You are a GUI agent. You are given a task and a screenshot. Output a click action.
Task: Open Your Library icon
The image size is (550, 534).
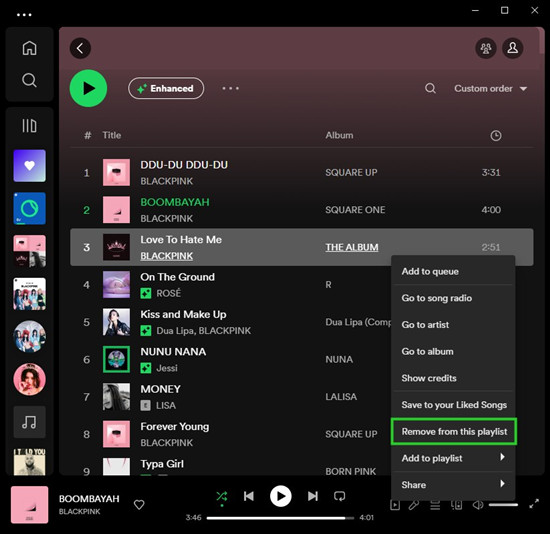(x=29, y=126)
